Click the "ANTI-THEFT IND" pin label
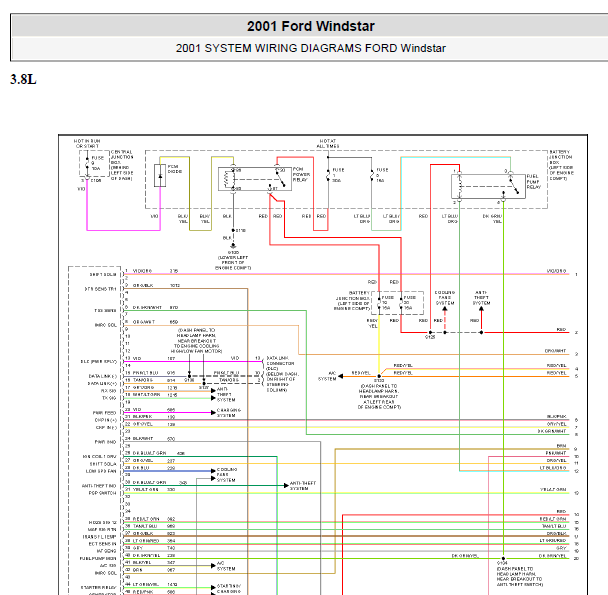The image size is (608, 595). coord(99,486)
